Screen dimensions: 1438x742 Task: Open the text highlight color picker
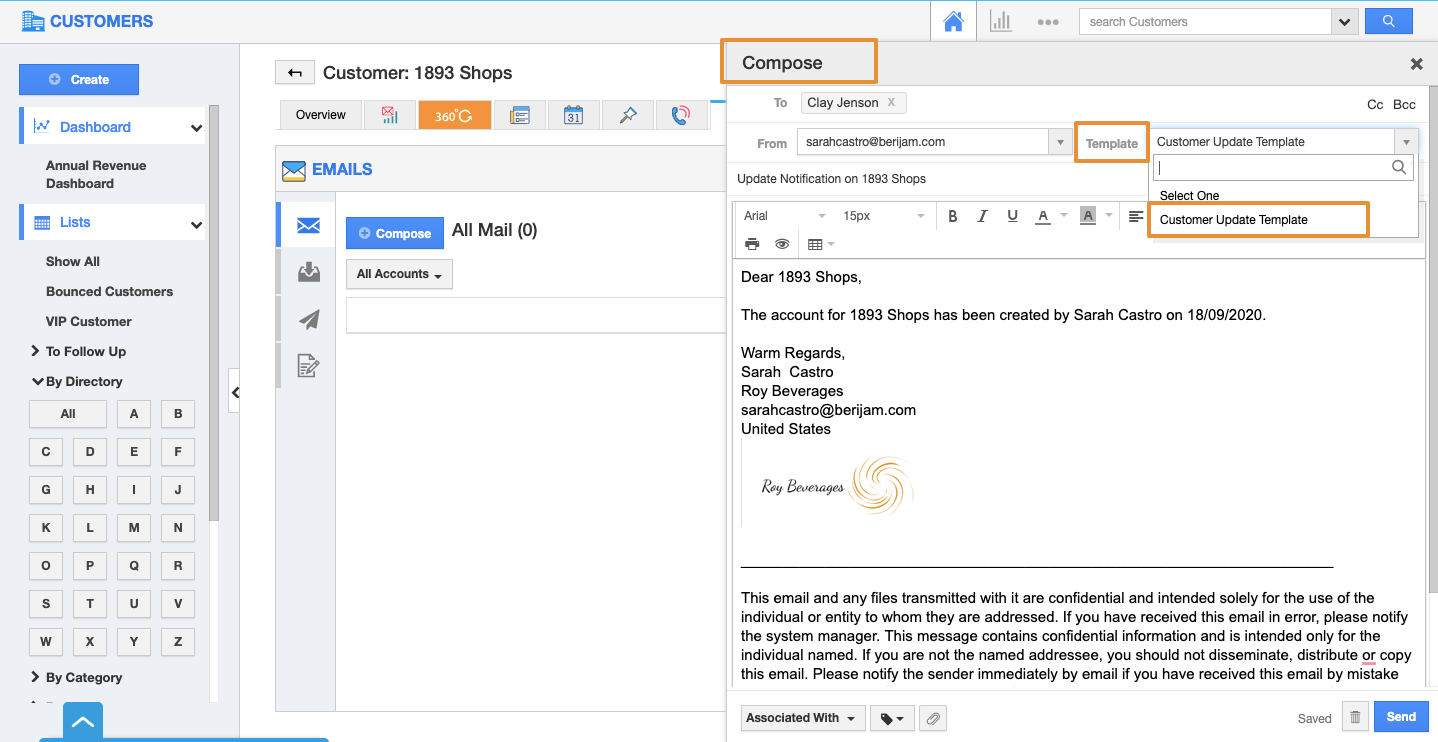[x=1088, y=216]
